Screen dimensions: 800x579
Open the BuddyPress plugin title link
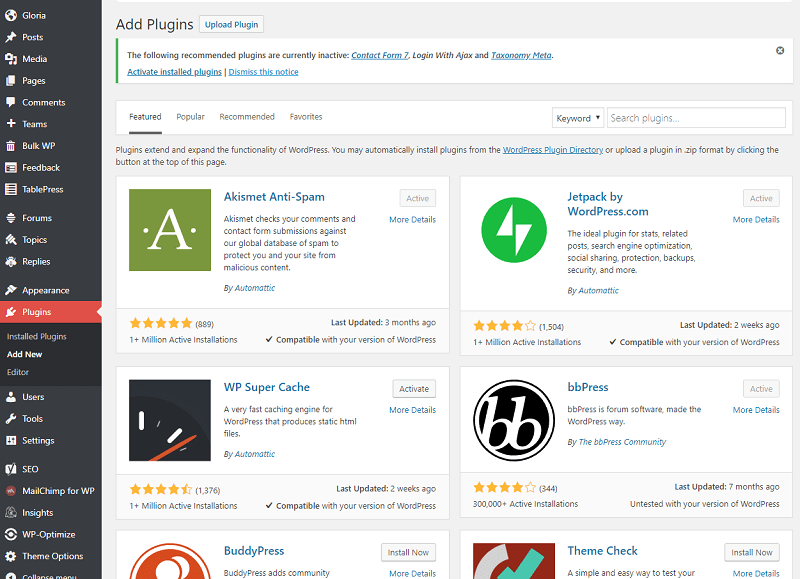pos(254,551)
